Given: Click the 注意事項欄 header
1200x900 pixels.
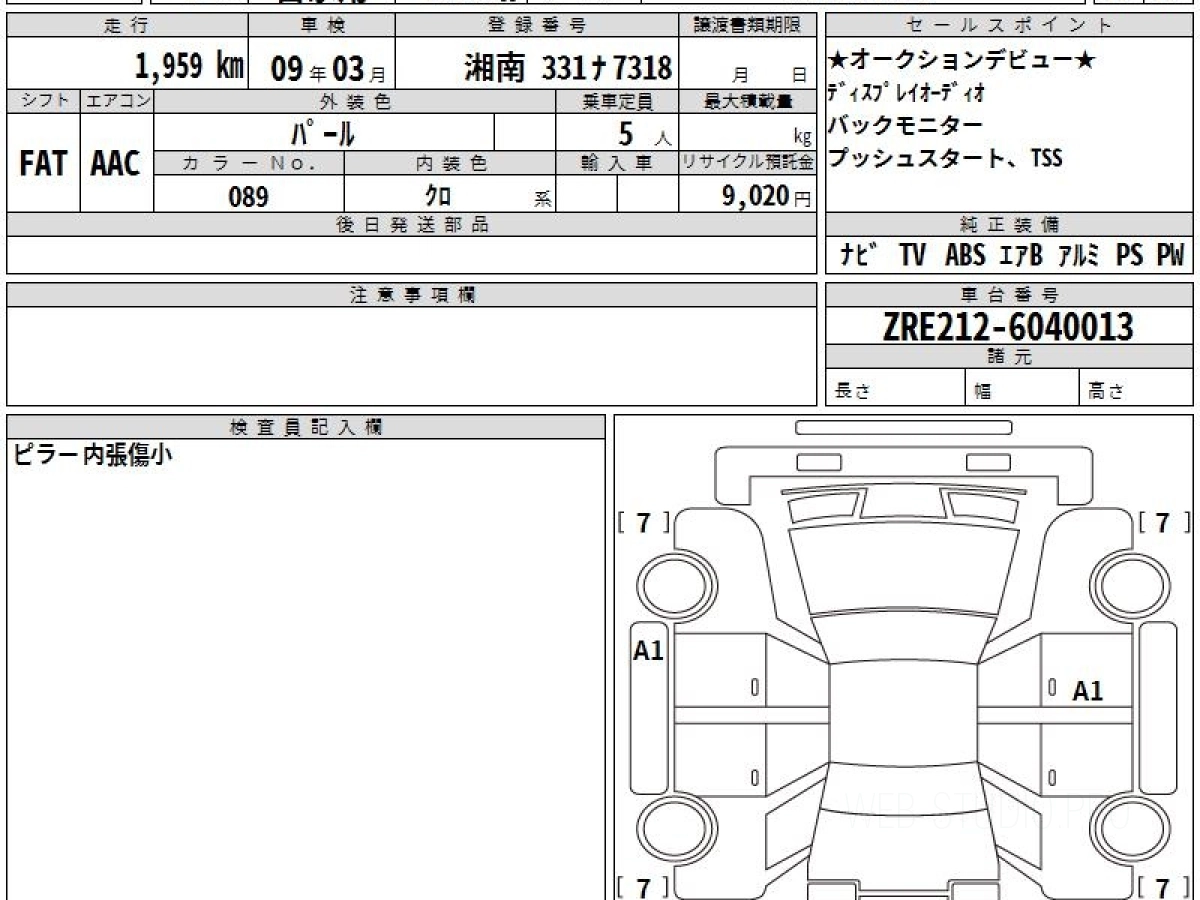Looking at the screenshot, I should pyautogui.click(x=412, y=295).
